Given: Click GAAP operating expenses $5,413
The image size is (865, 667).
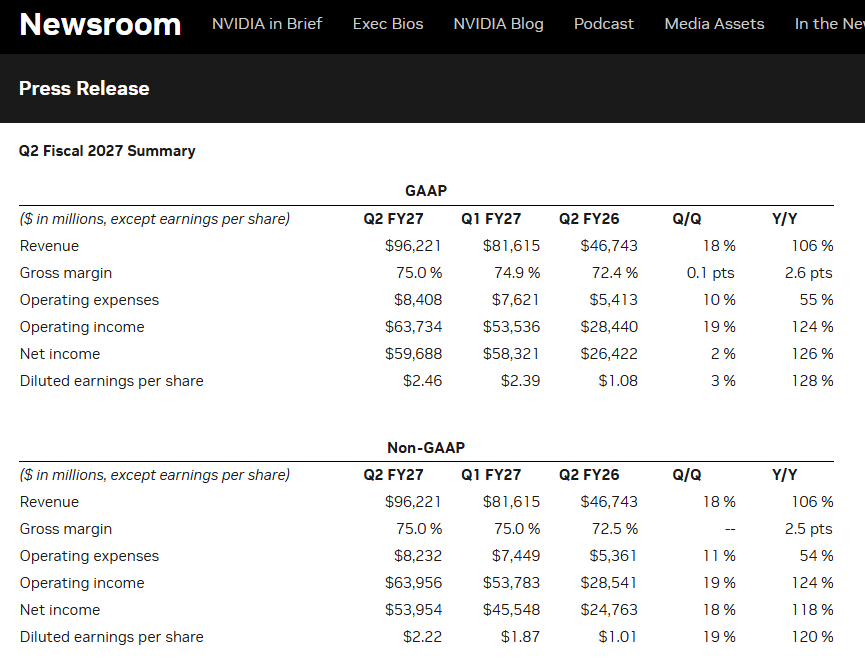Looking at the screenshot, I should click(x=613, y=300).
